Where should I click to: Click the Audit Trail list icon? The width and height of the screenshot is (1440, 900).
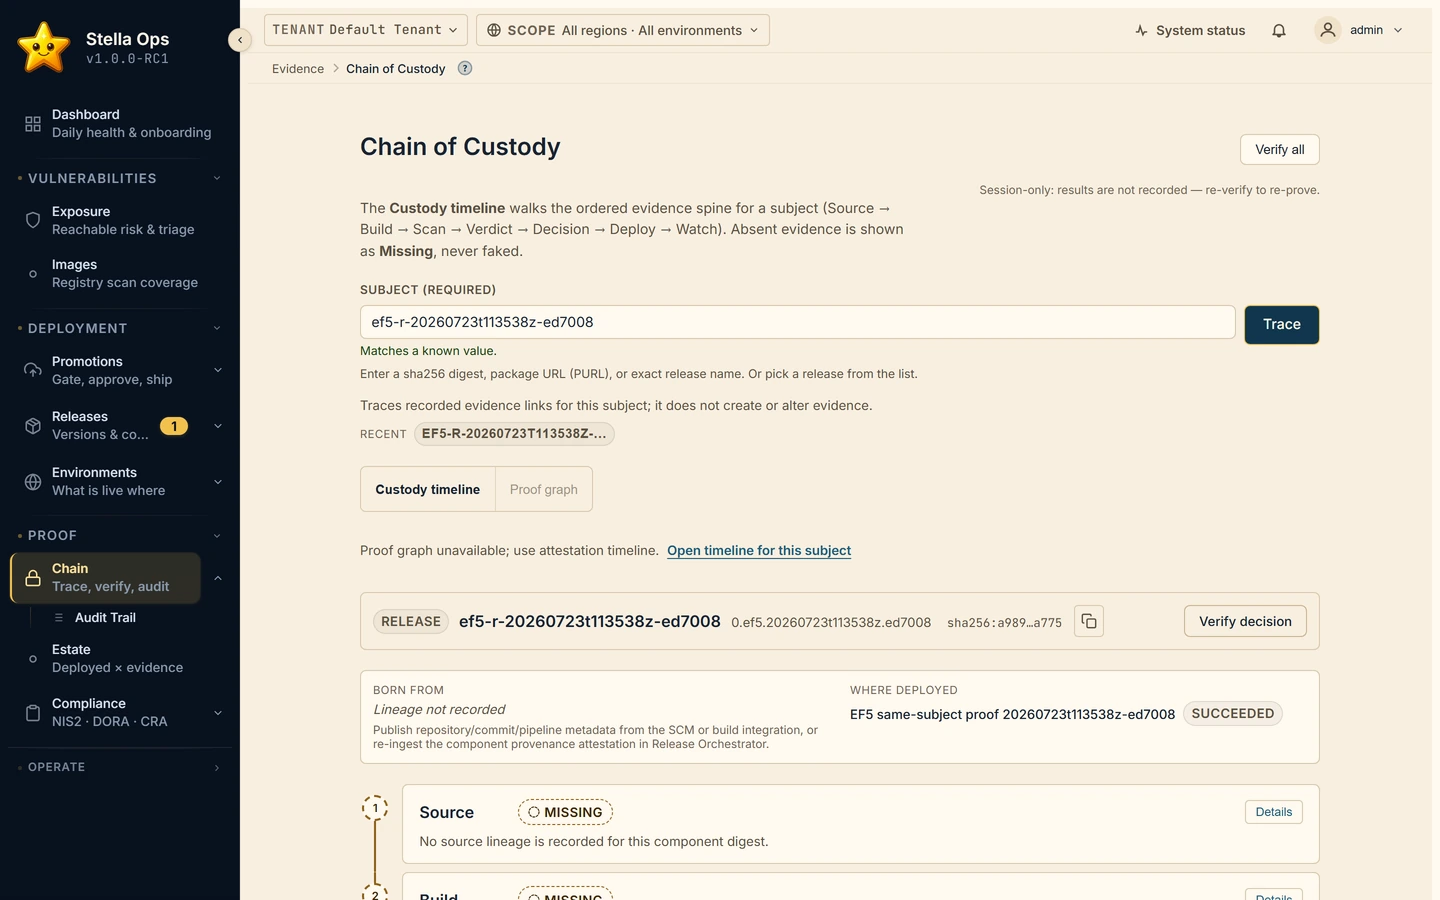click(59, 618)
